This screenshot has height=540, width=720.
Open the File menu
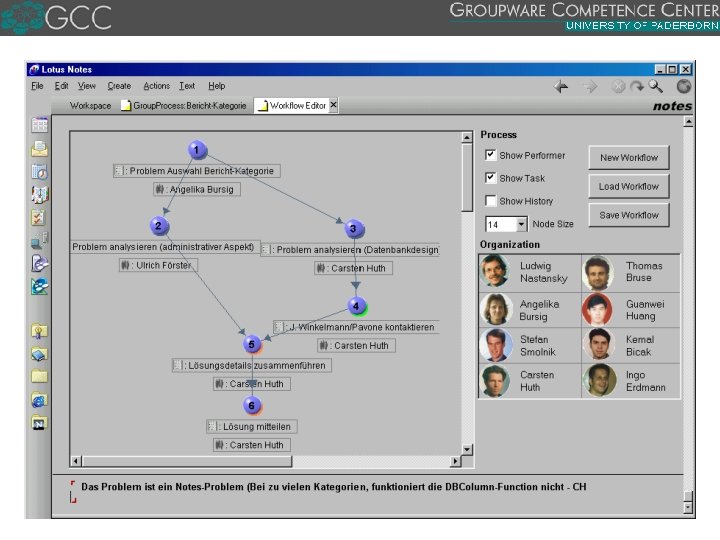pos(37,86)
